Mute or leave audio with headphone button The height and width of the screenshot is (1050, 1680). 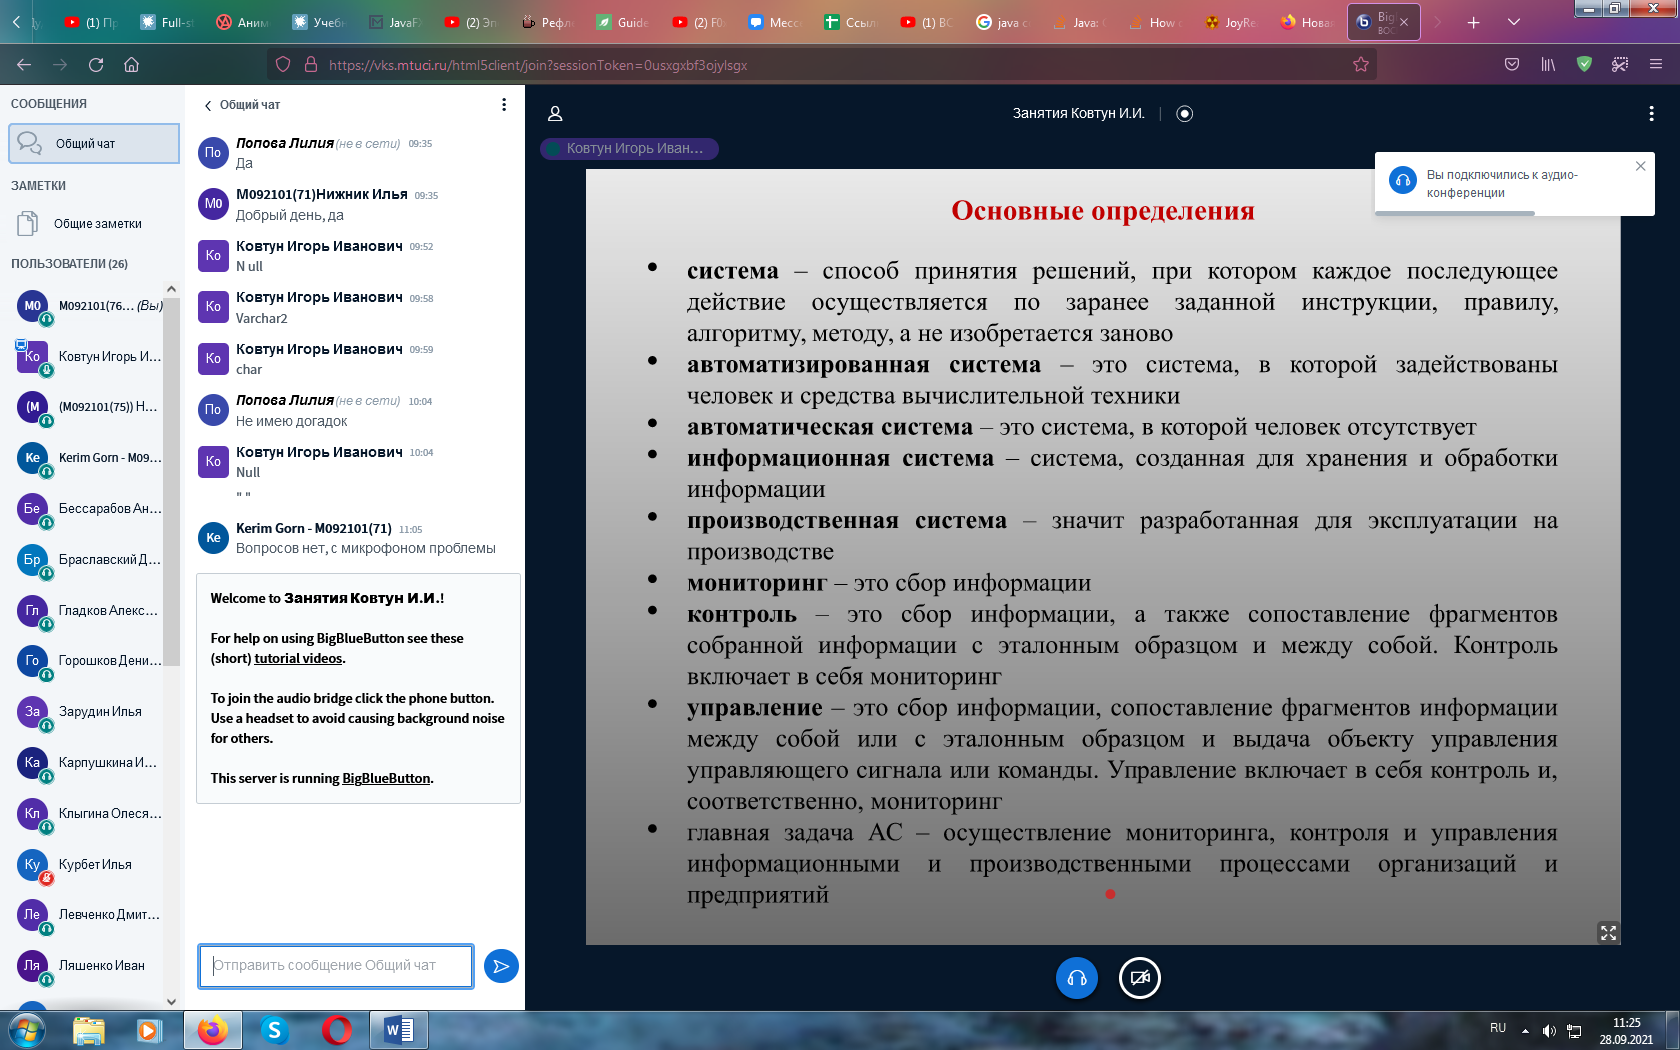(x=1077, y=978)
